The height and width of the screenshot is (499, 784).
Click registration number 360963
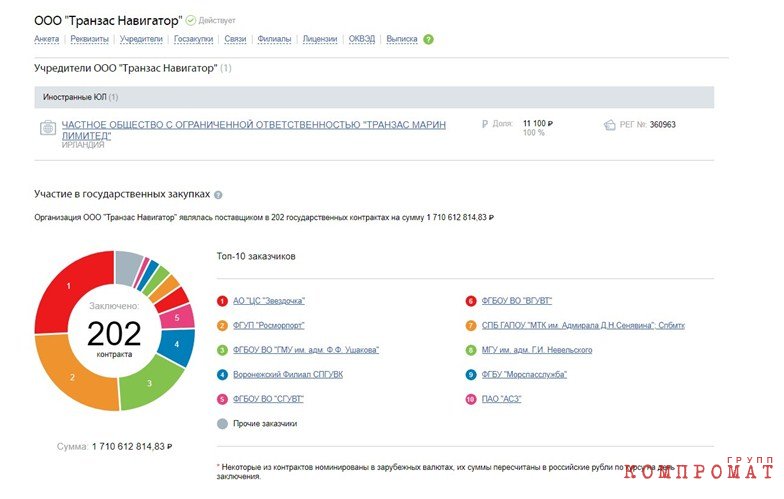click(x=662, y=124)
